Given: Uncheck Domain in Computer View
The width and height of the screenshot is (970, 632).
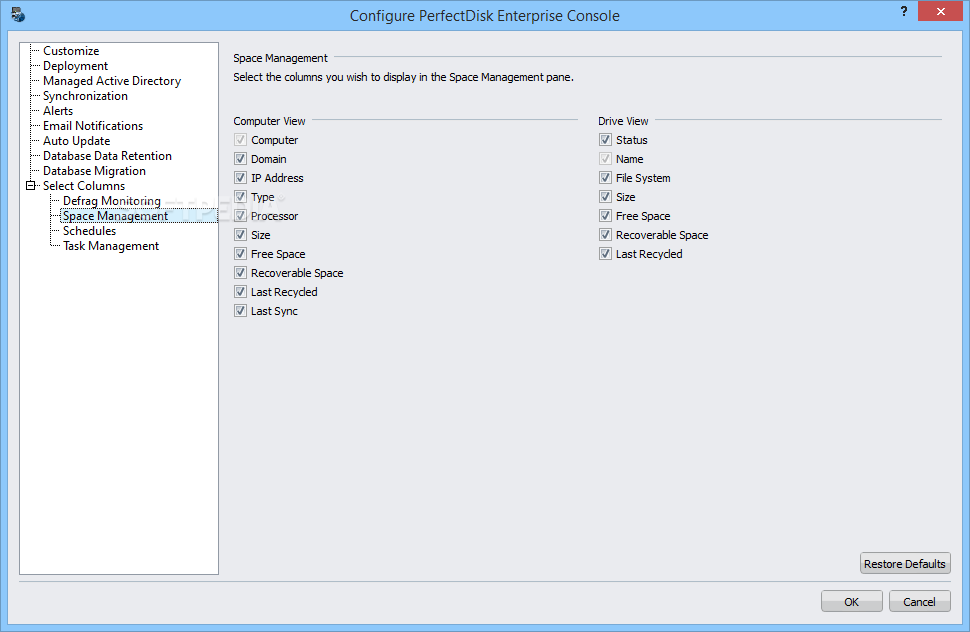Looking at the screenshot, I should click(241, 159).
